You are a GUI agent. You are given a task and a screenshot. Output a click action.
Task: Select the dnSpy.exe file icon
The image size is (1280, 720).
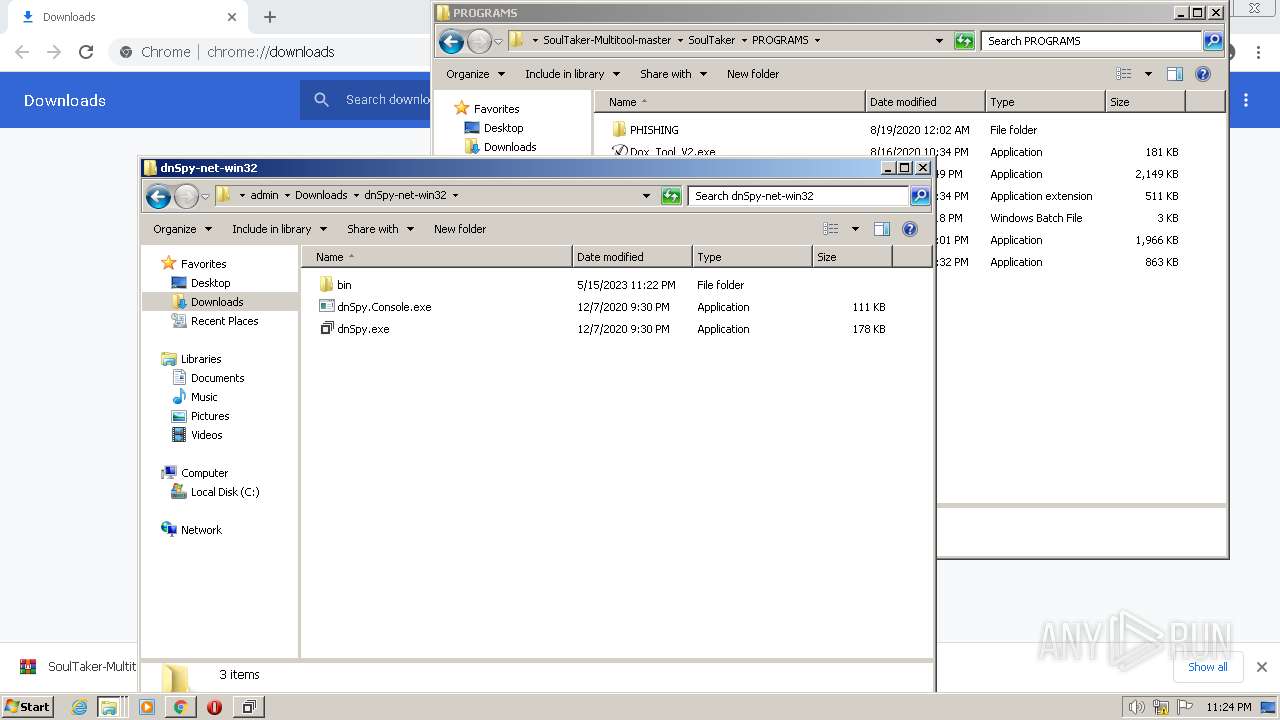[327, 329]
